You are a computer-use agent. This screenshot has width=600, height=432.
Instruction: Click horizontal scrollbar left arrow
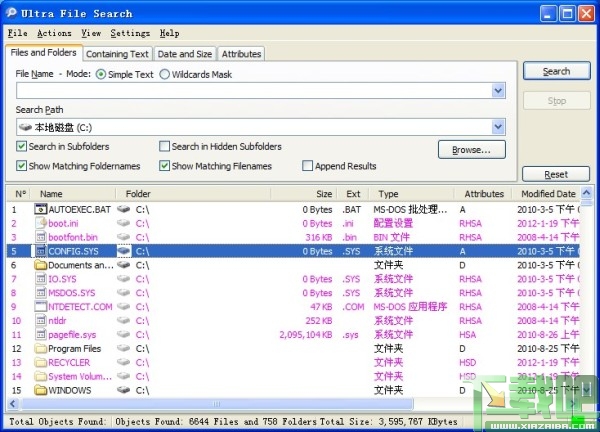pyautogui.click(x=13, y=404)
